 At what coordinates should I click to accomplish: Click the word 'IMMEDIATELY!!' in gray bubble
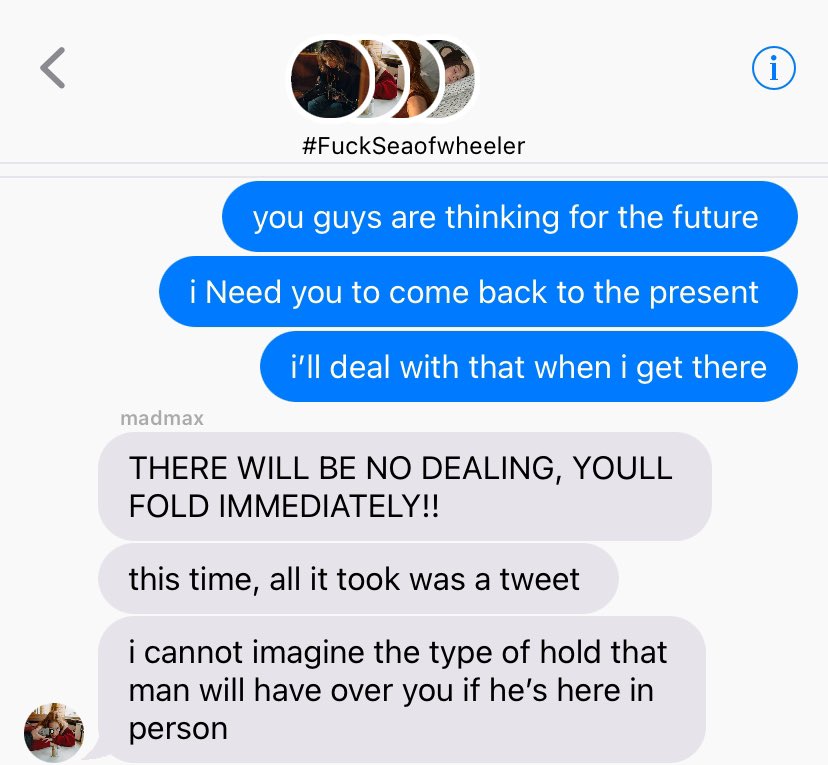328,506
